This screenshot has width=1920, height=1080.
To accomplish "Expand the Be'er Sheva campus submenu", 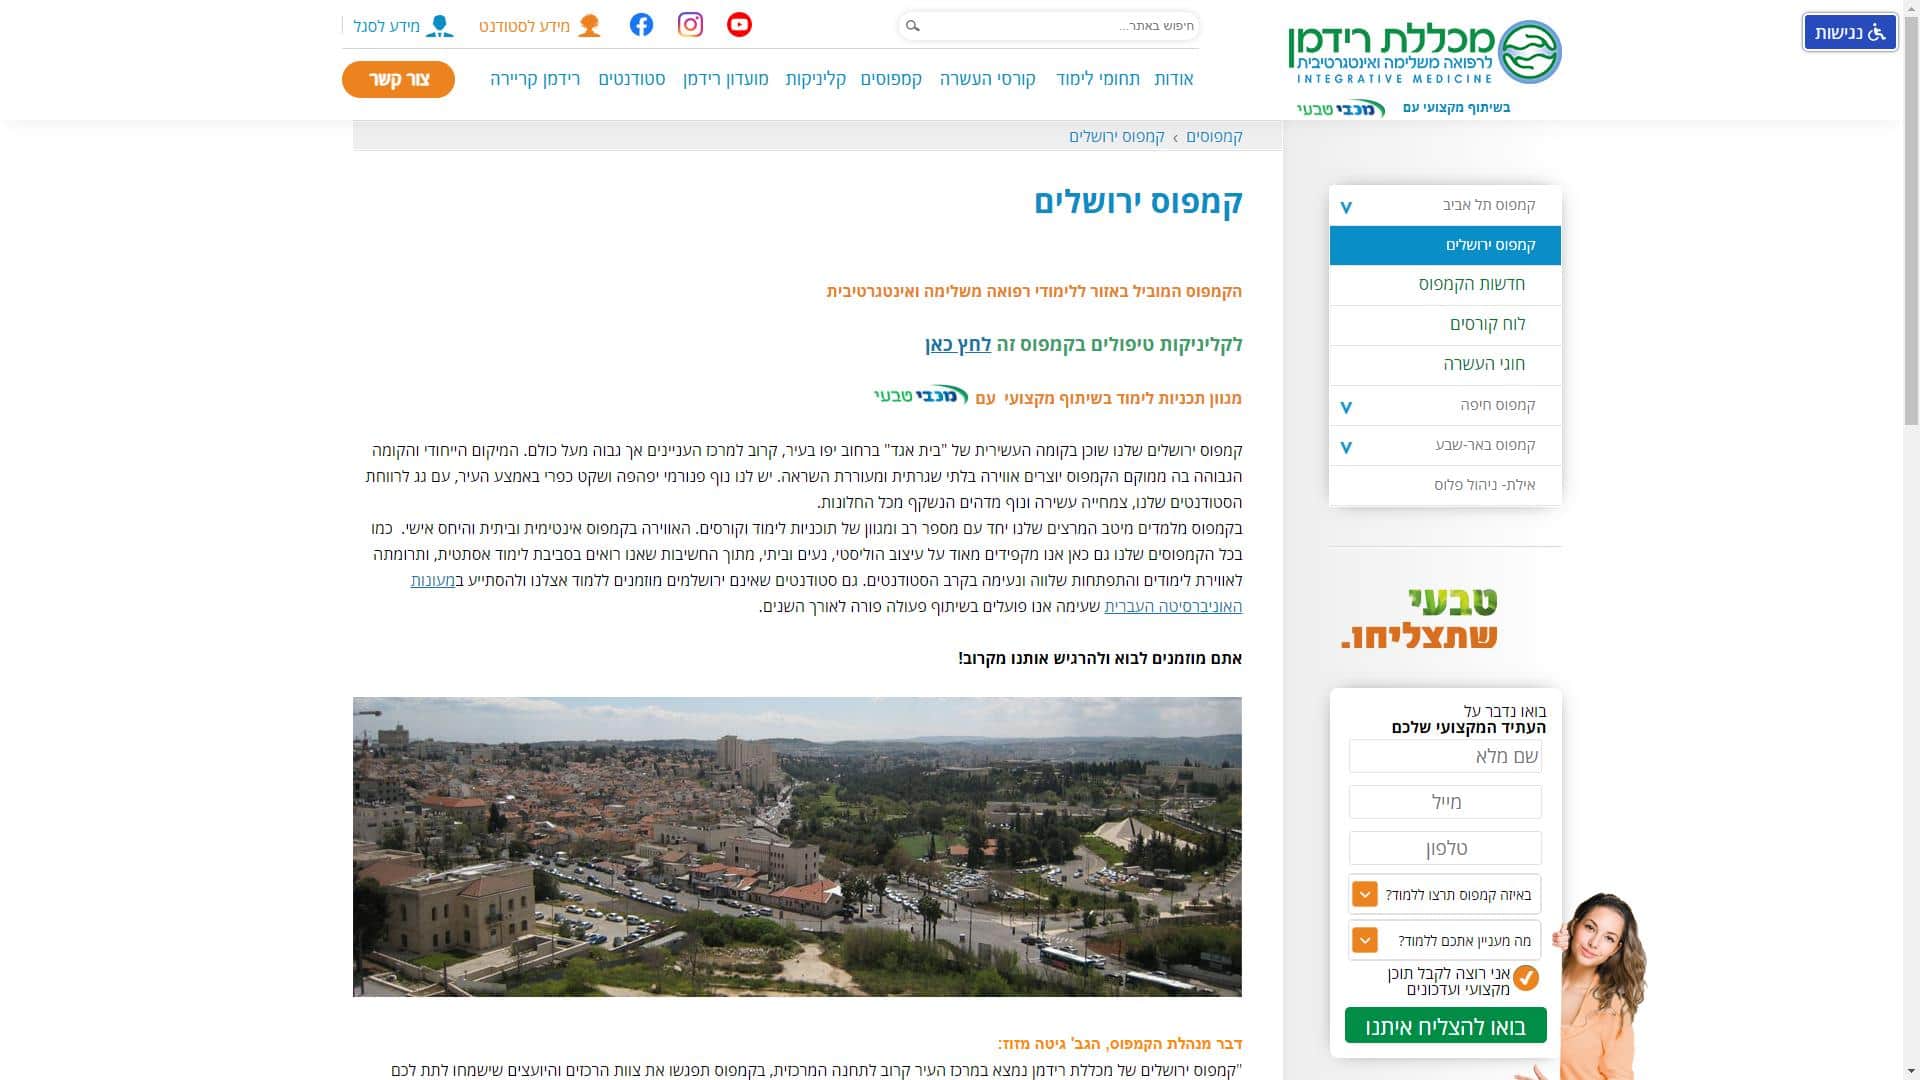I will (1346, 447).
